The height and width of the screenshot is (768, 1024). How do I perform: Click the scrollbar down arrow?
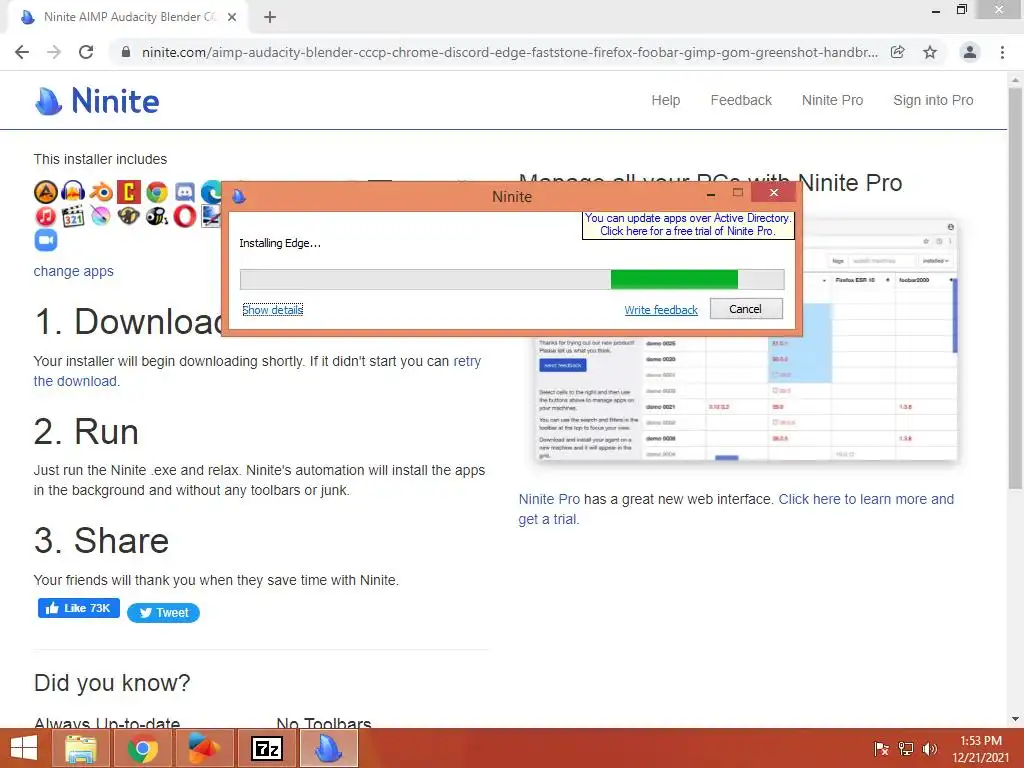coord(1015,719)
